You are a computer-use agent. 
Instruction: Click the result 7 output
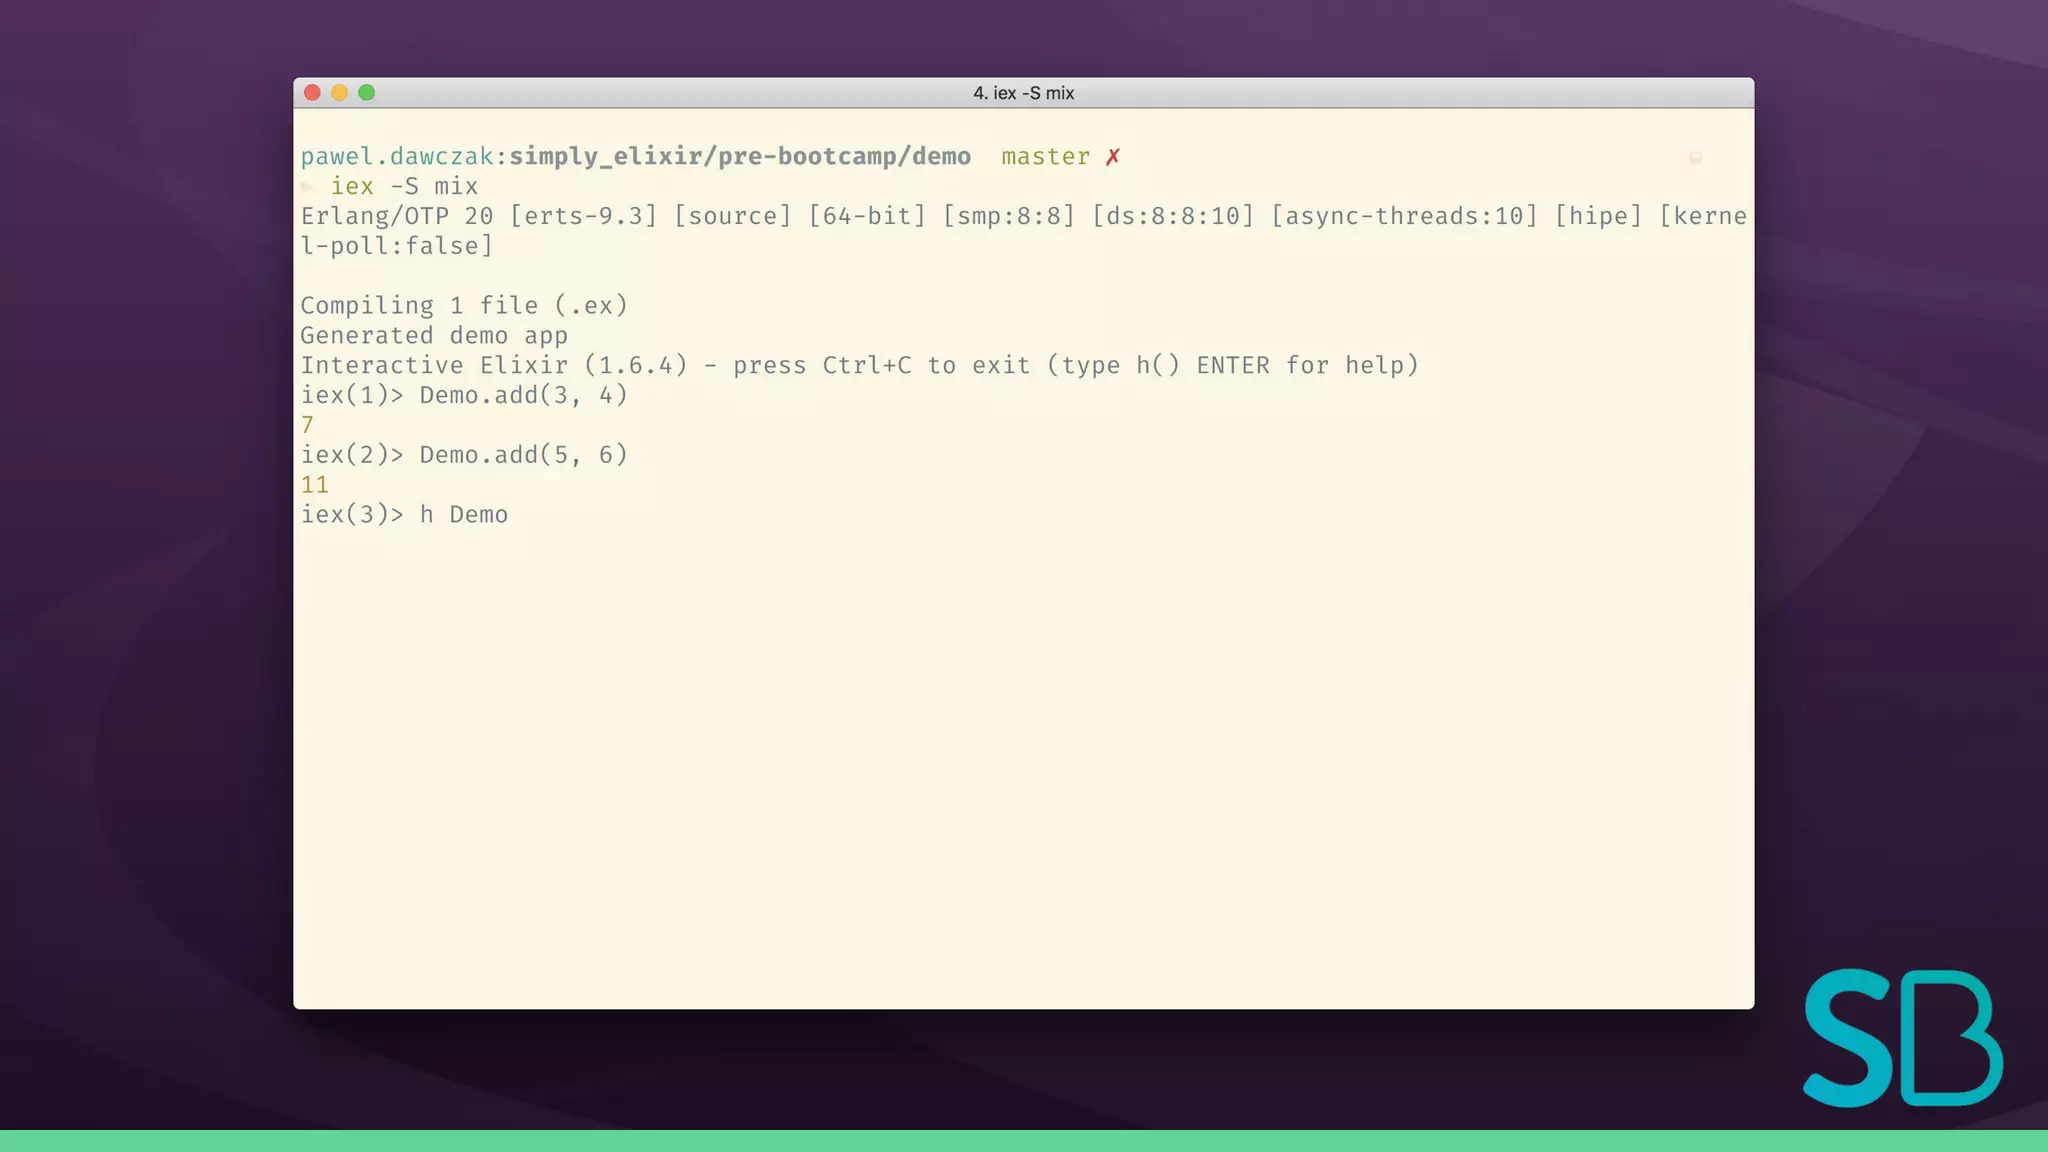(x=307, y=425)
